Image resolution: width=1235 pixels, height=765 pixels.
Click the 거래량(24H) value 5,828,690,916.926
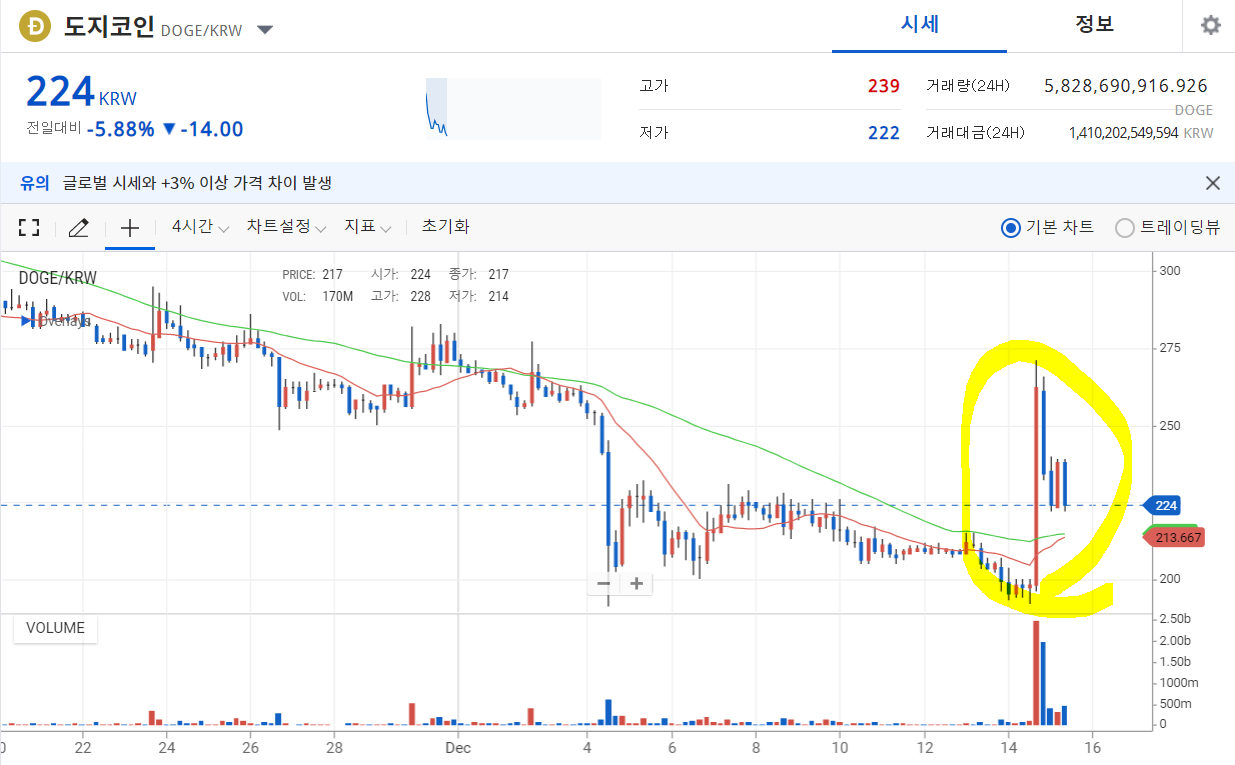[x=1125, y=86]
